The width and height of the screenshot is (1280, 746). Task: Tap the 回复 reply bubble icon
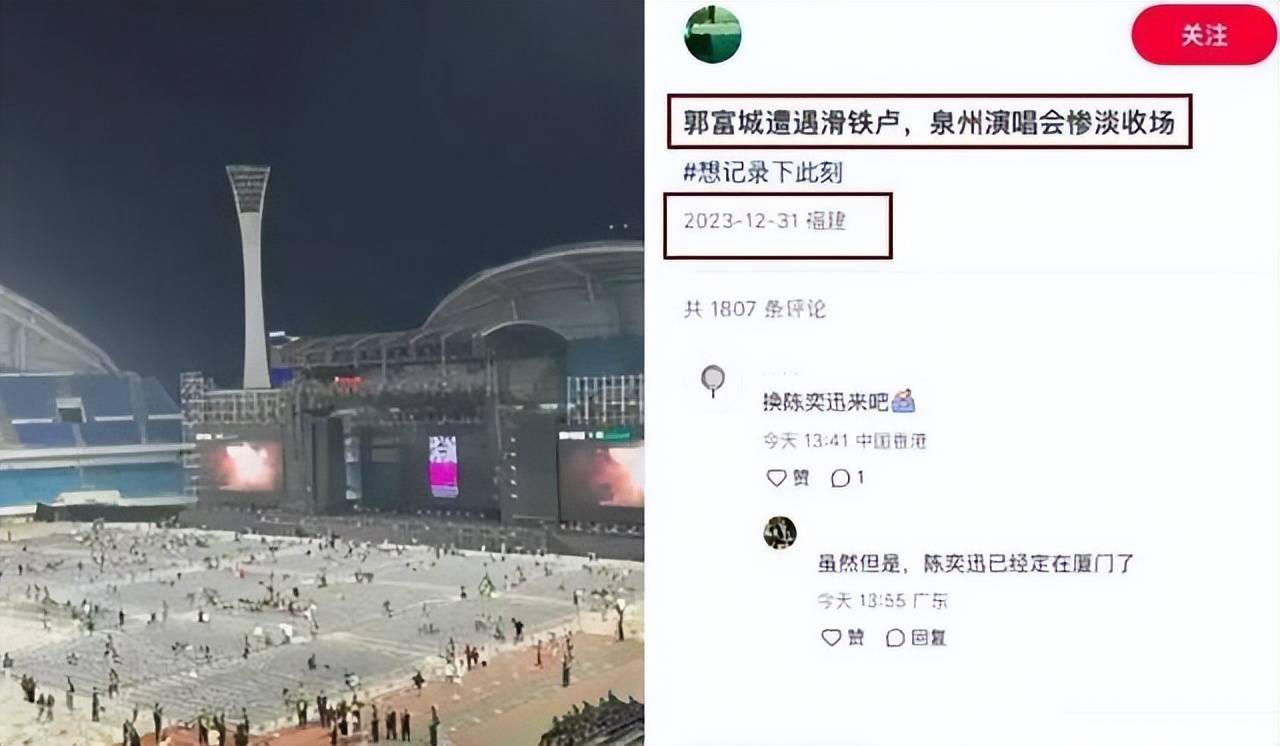[895, 637]
